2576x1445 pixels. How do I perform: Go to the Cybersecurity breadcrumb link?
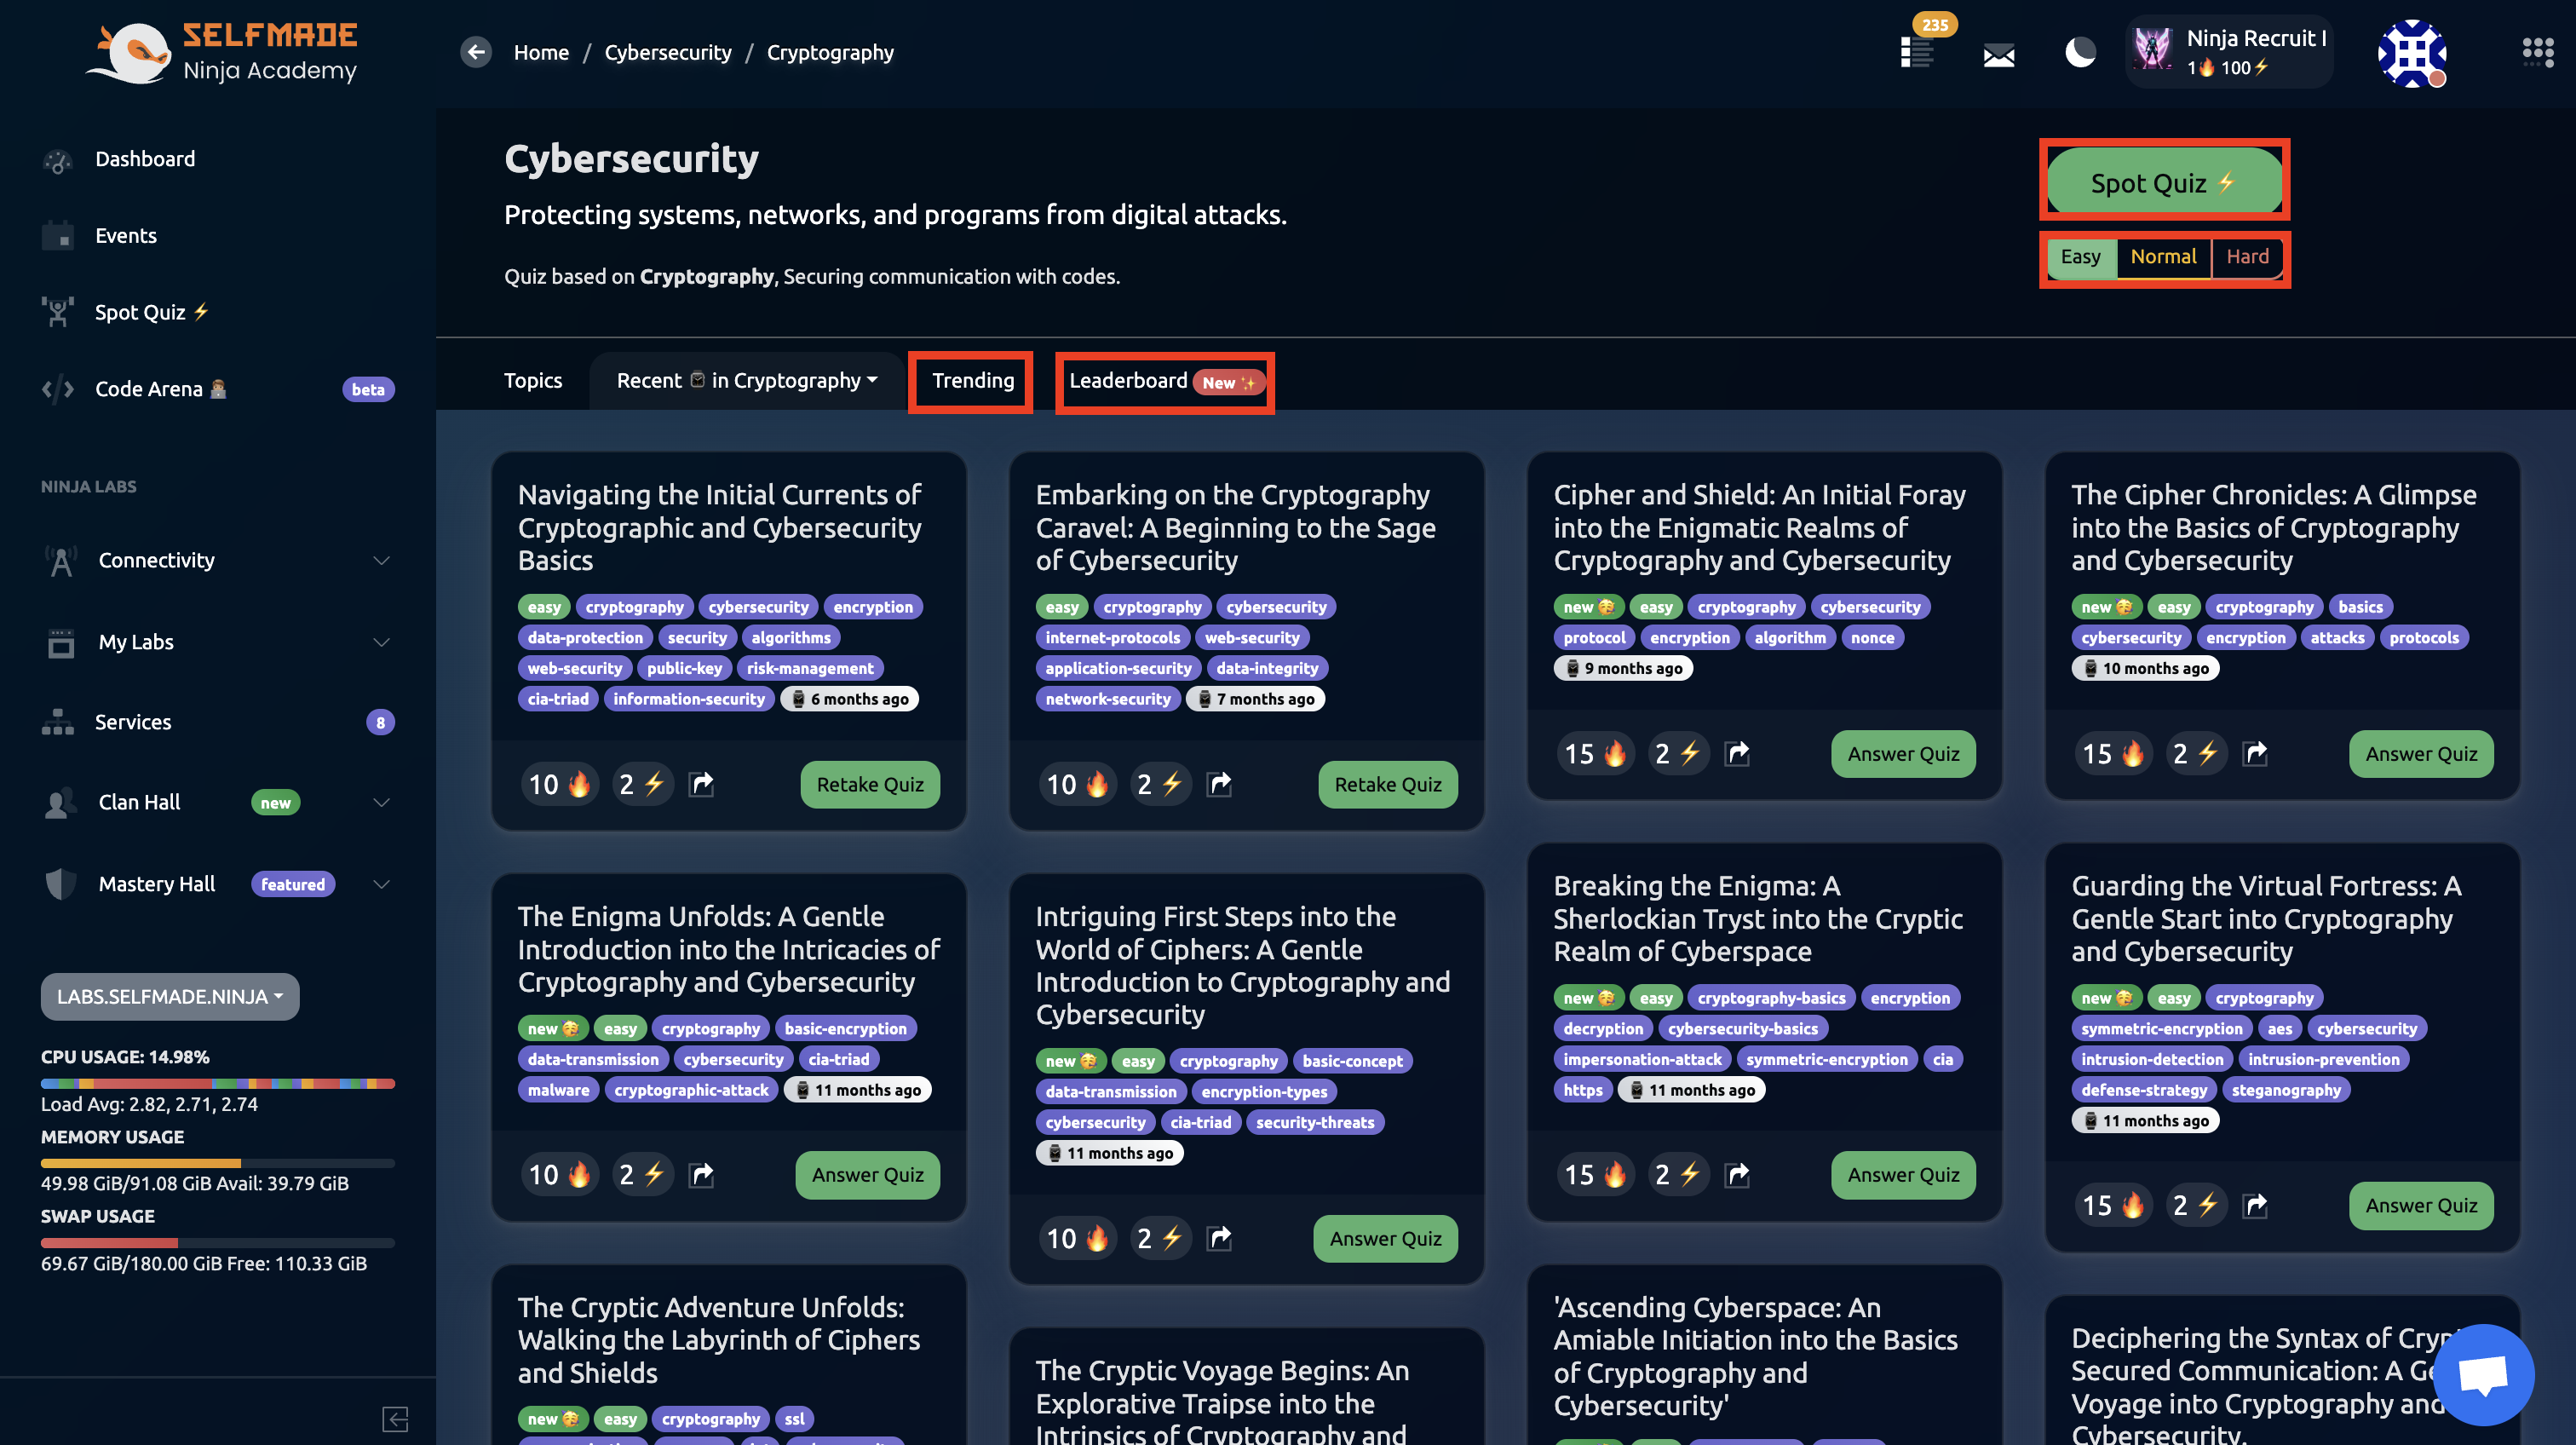pos(667,52)
